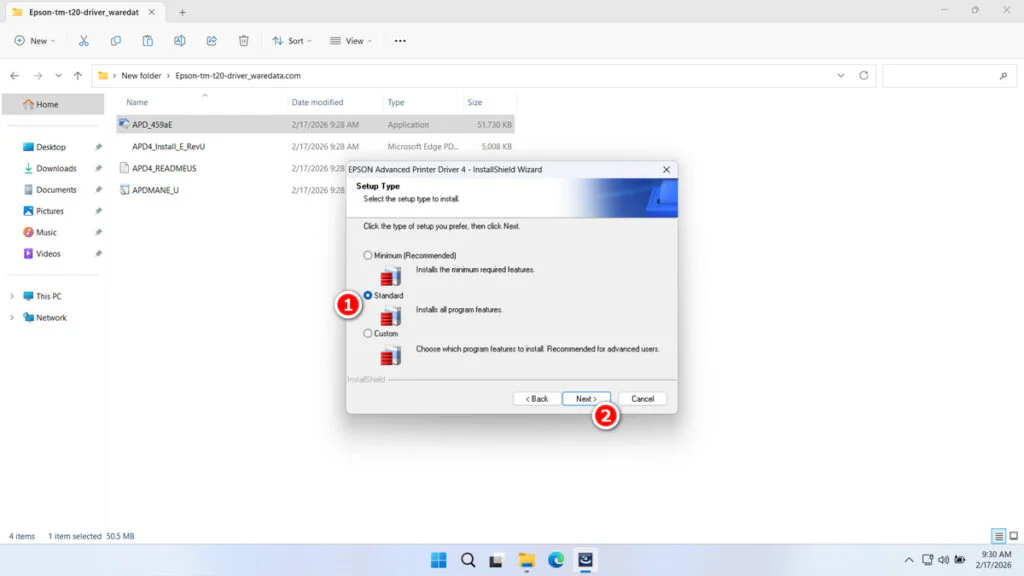Viewport: 1024px width, 576px height.
Task: Click the Paste icon
Action: tap(147, 40)
